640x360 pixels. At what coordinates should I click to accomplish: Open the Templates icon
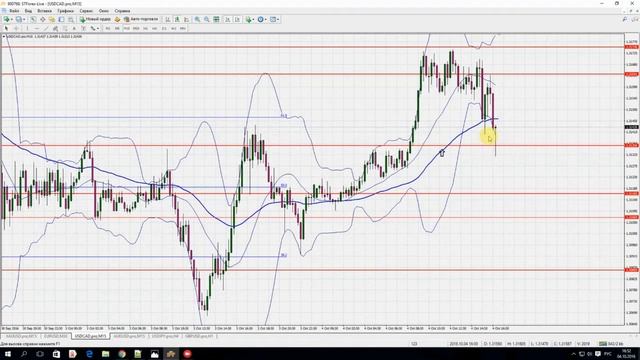pos(273,19)
